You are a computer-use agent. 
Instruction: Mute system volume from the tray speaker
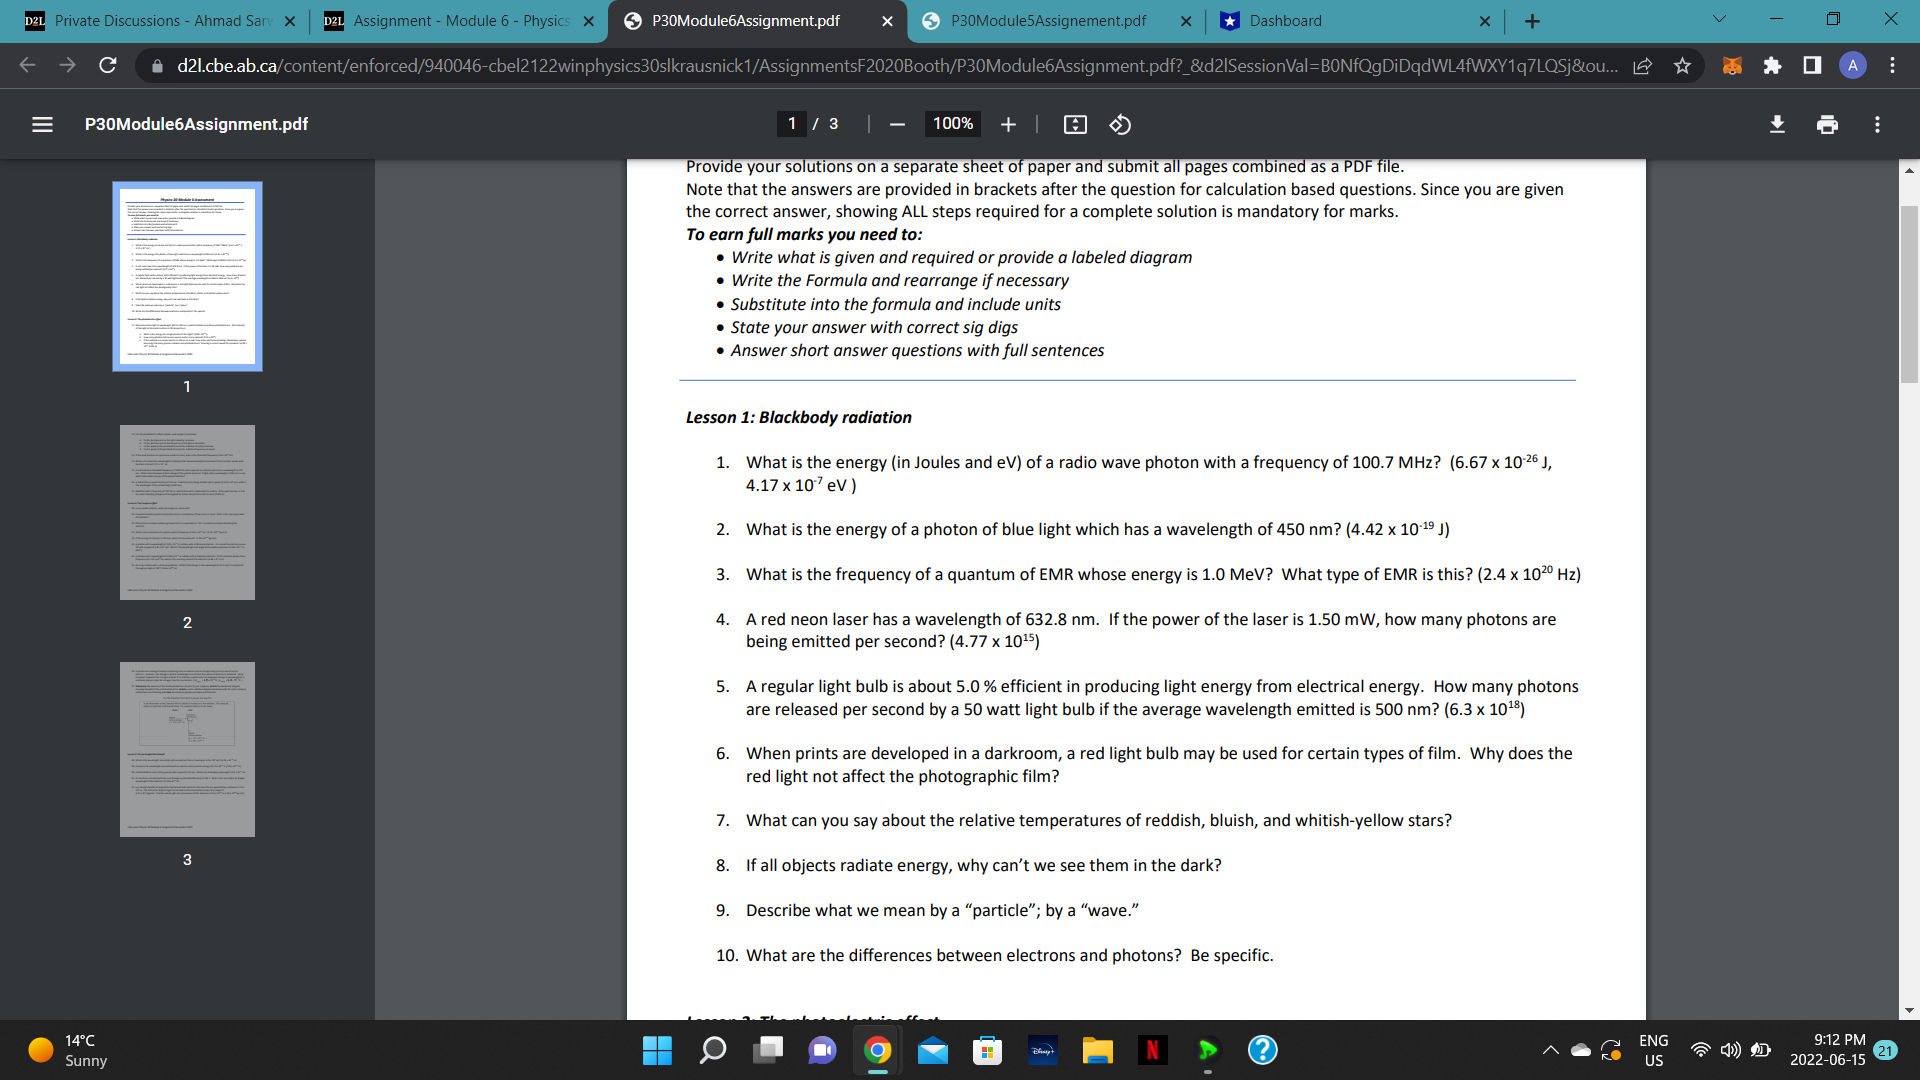point(1729,1051)
